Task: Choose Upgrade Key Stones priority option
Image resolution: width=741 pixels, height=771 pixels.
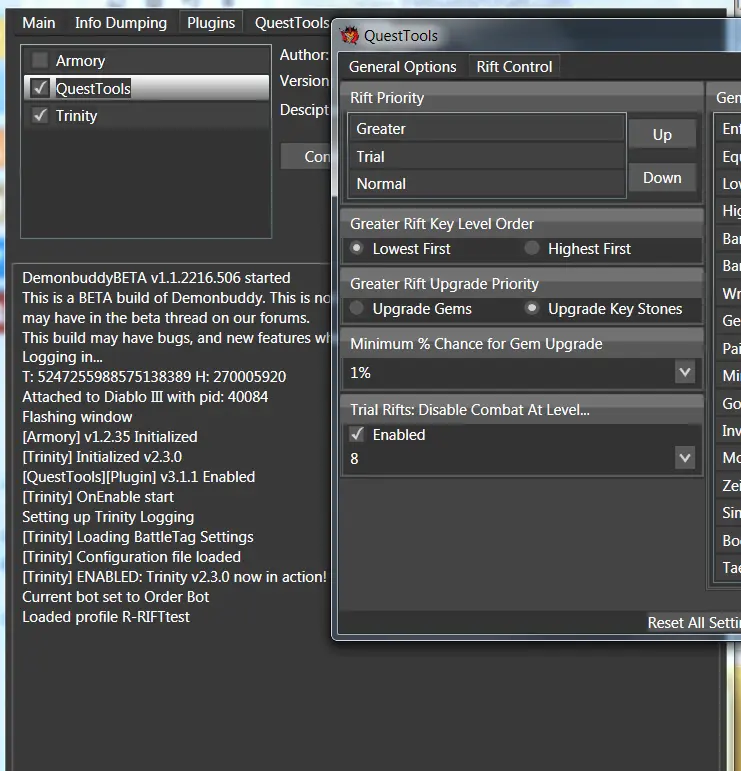Action: [x=532, y=308]
